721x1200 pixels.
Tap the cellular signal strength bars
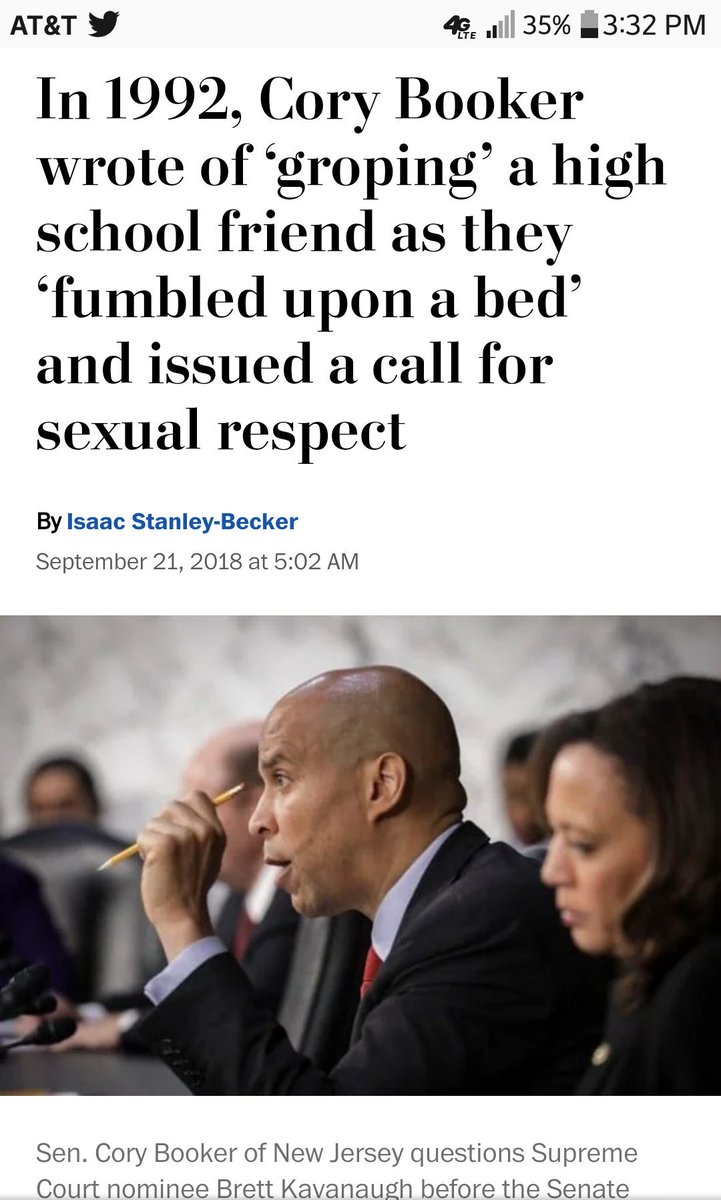coord(500,25)
